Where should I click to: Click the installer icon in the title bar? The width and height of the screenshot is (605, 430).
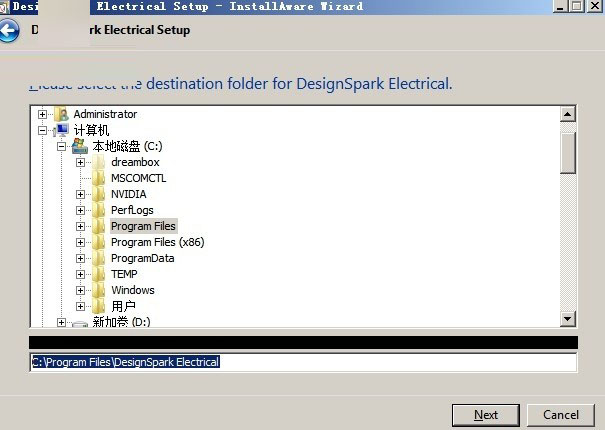[x=4, y=7]
